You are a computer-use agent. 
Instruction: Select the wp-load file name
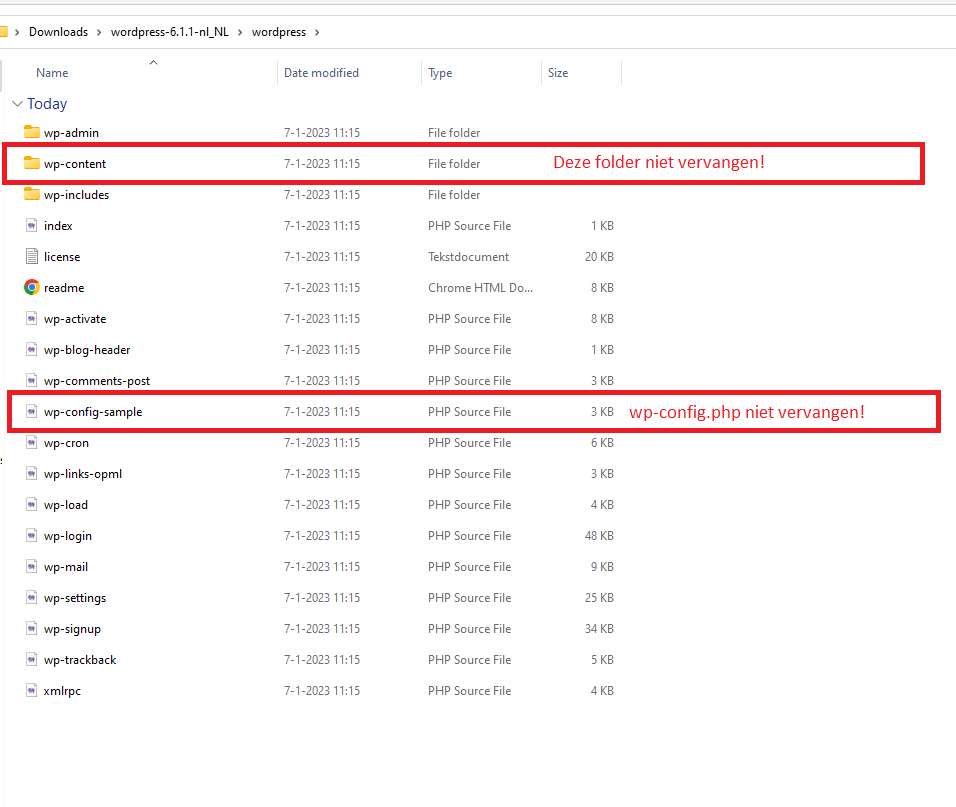coord(66,505)
